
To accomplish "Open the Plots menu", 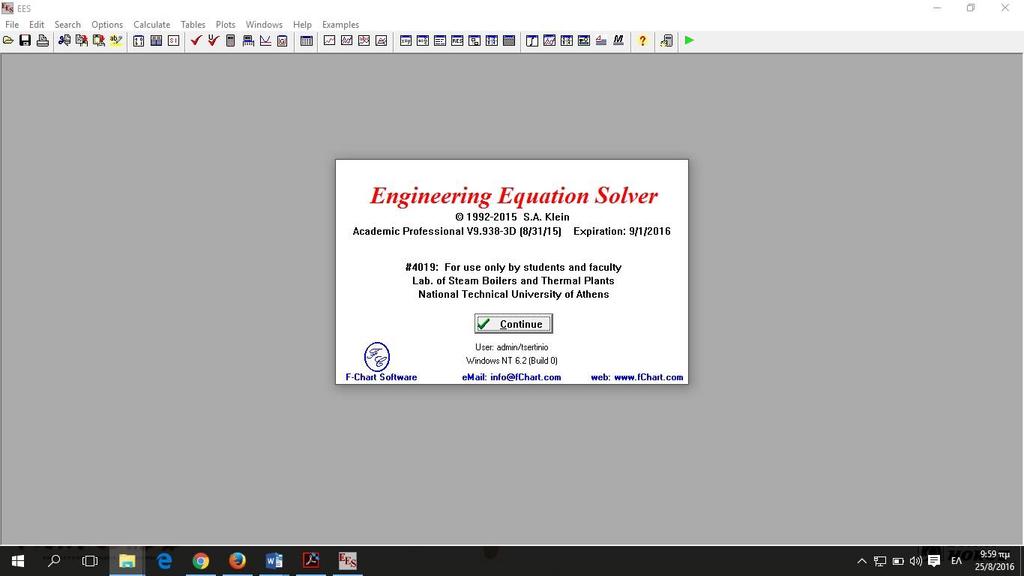I will point(225,24).
